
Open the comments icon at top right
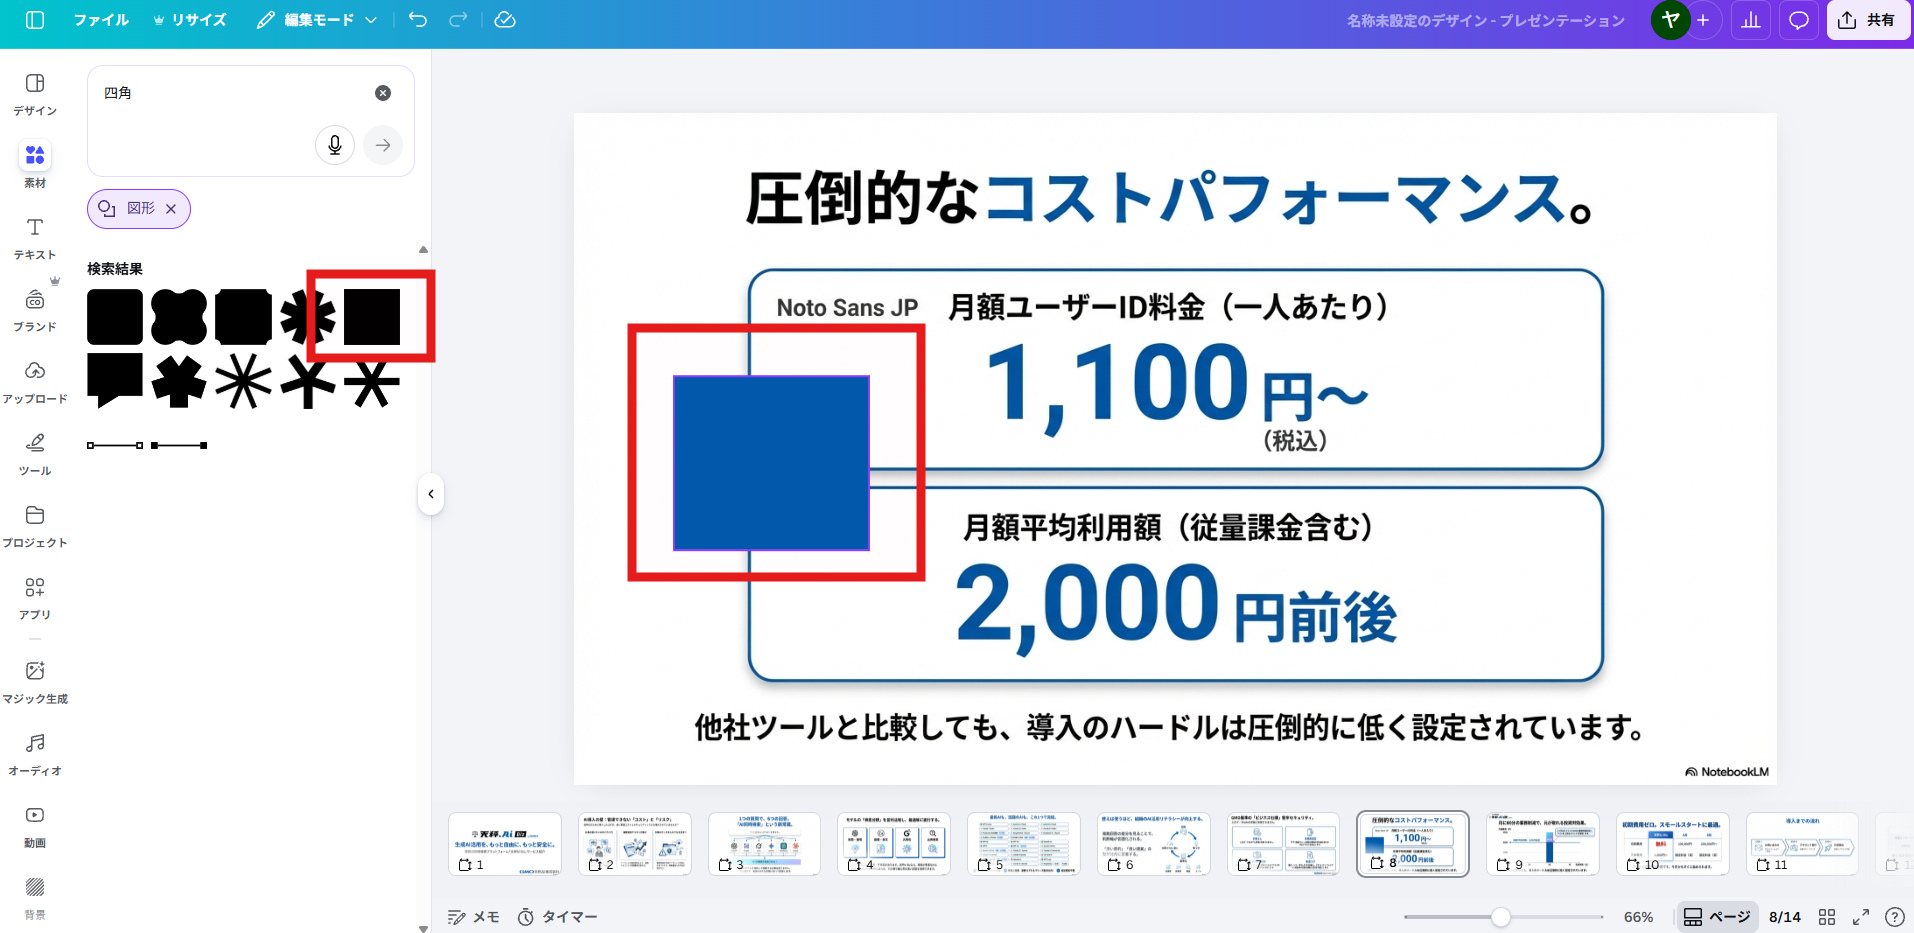1798,19
